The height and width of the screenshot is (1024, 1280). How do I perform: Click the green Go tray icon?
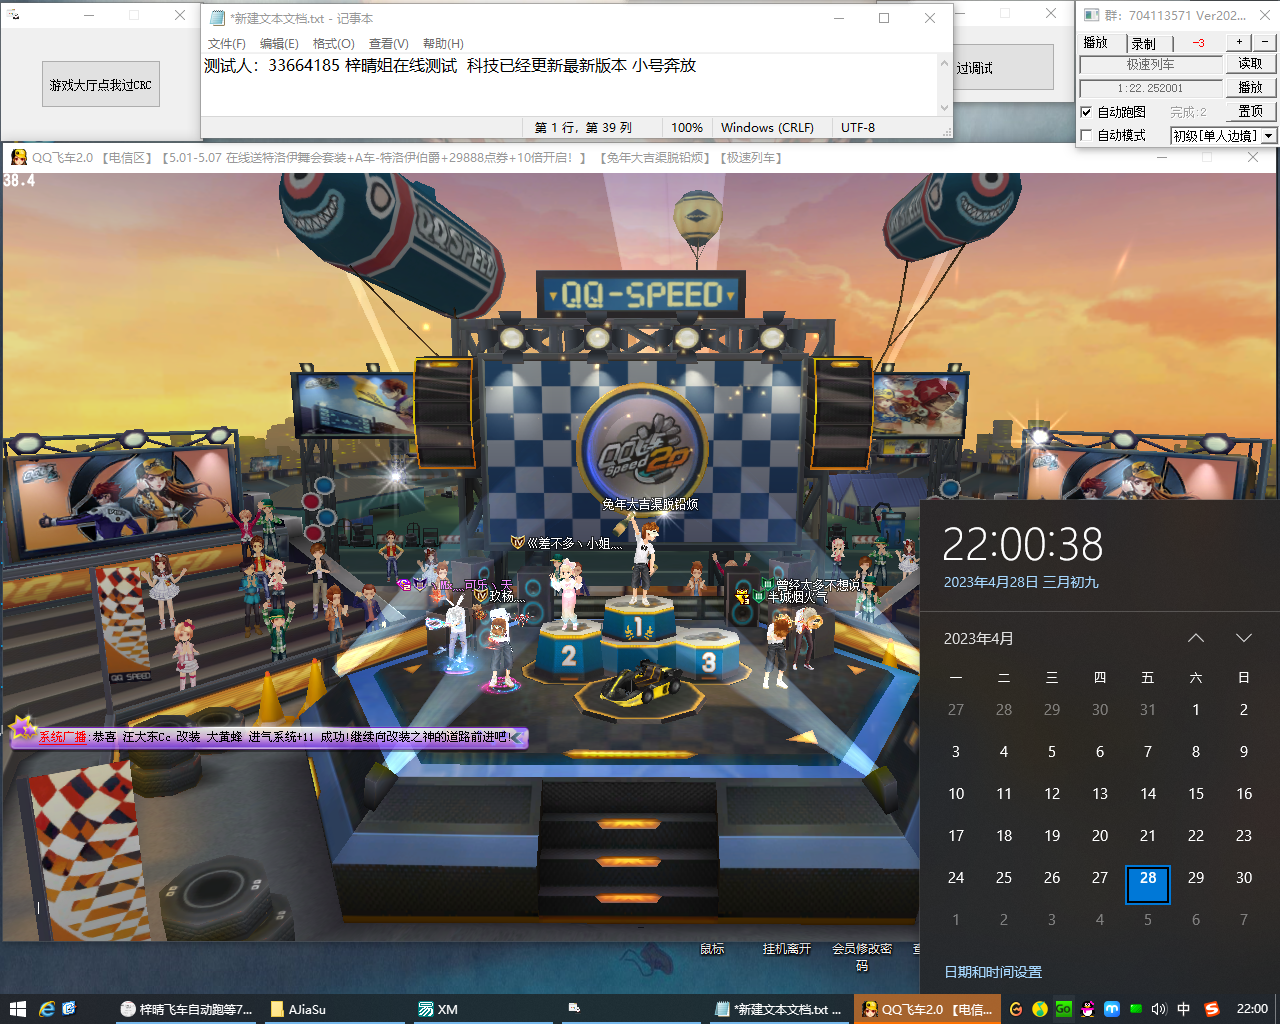coord(1063,1009)
